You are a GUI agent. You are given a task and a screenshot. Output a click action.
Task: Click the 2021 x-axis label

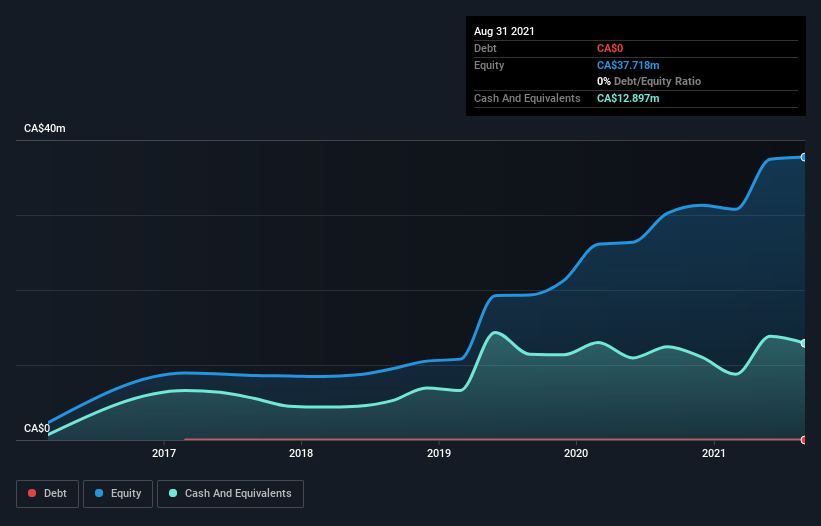pos(714,453)
